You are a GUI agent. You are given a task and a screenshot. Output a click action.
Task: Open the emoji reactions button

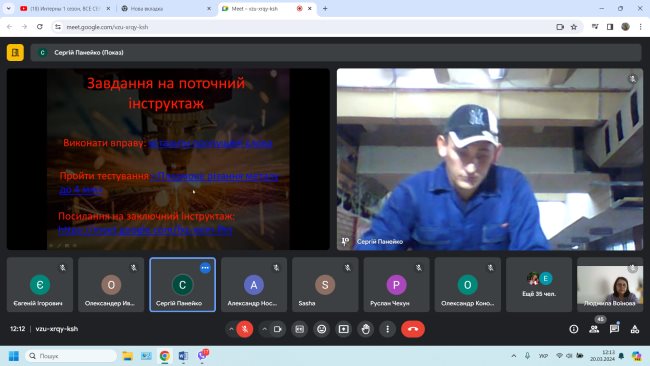click(x=322, y=329)
